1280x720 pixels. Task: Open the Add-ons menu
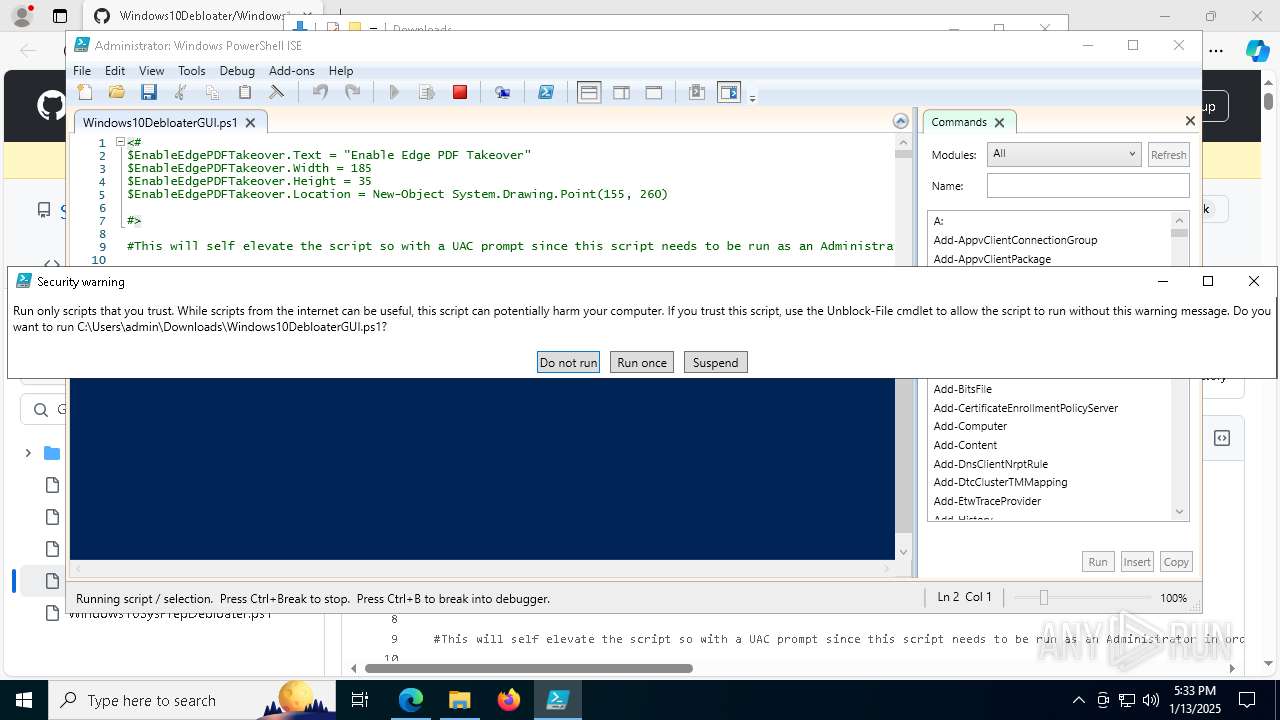point(292,70)
